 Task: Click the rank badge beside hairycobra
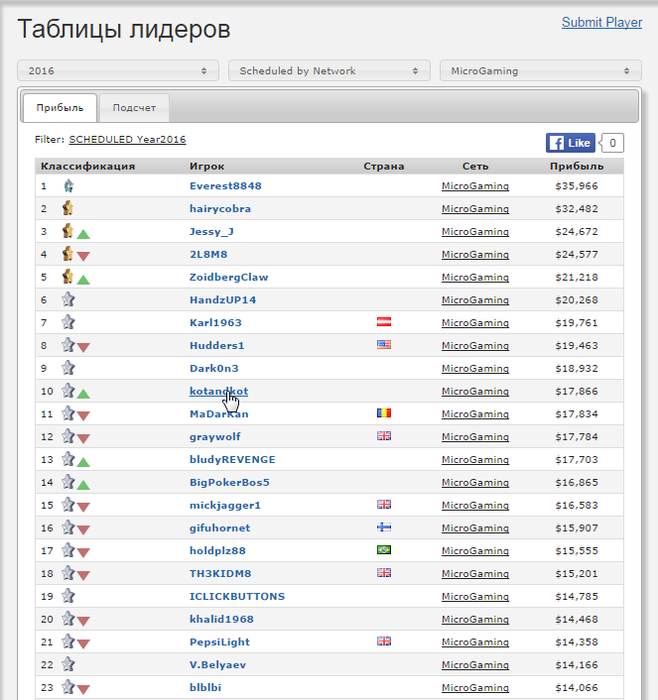coord(68,208)
